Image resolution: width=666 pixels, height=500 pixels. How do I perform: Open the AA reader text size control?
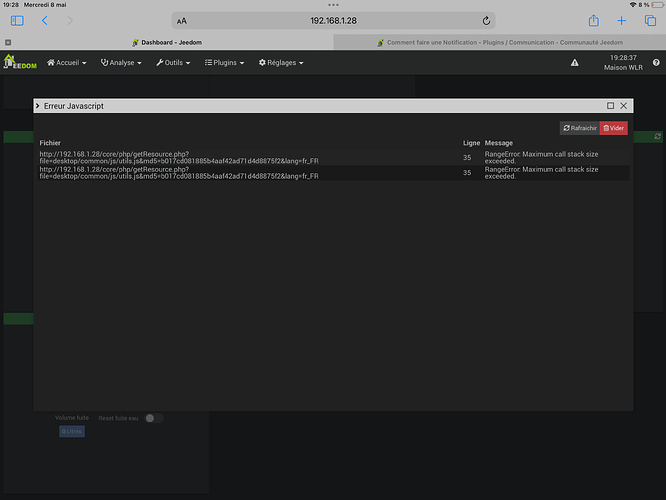coord(182,21)
